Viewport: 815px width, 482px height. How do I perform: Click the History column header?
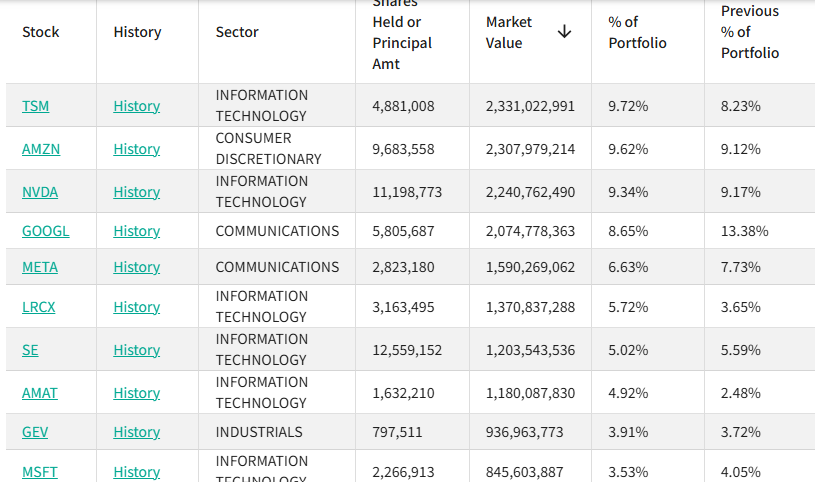tap(137, 32)
